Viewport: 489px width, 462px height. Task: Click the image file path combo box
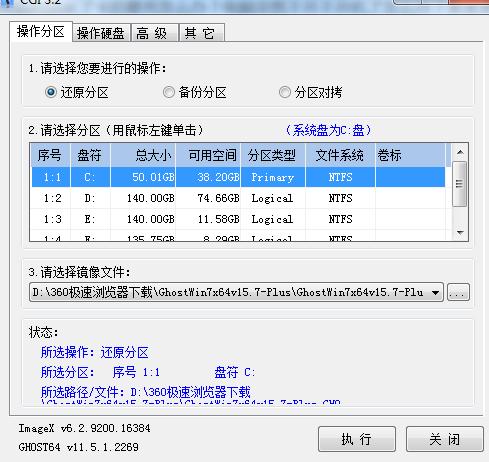[236, 292]
